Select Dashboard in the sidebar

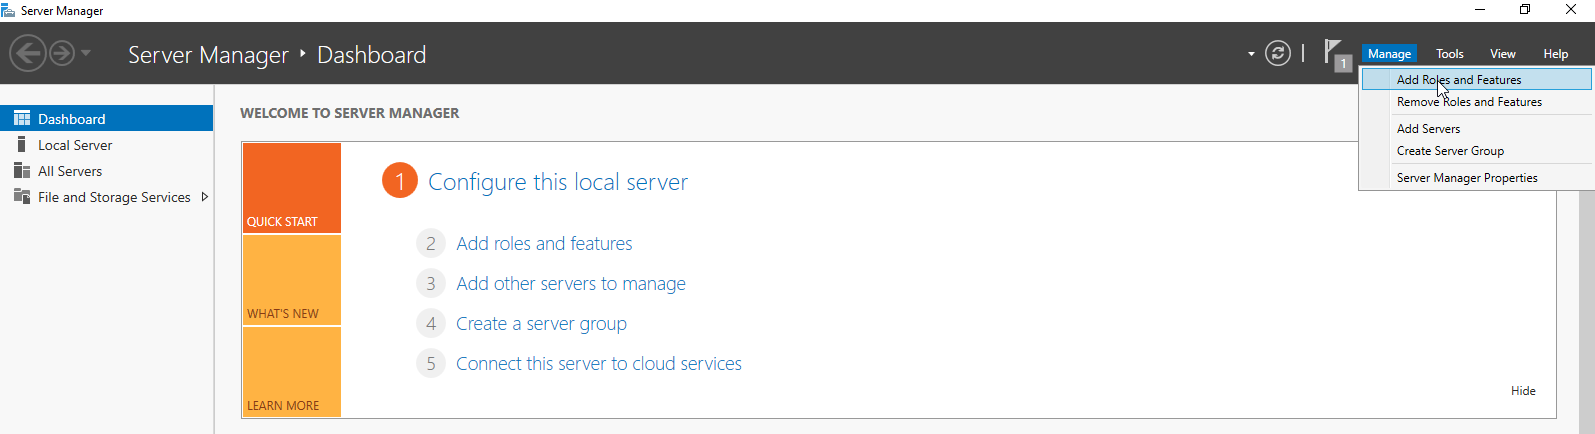coord(106,118)
